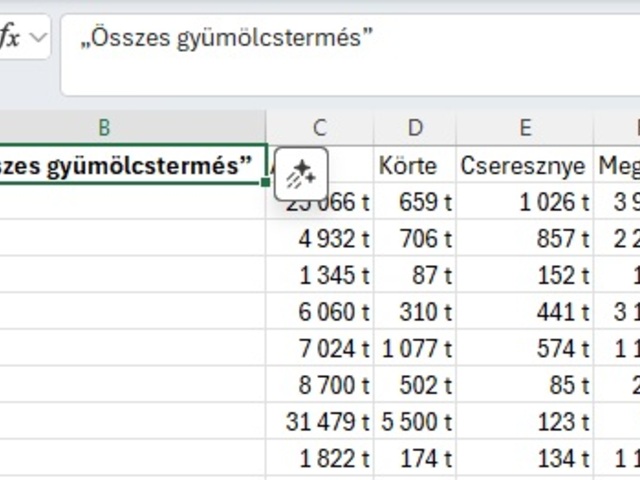The height and width of the screenshot is (480, 640).
Task: Click the Cseresznye header cell
Action: pyautogui.click(x=525, y=165)
